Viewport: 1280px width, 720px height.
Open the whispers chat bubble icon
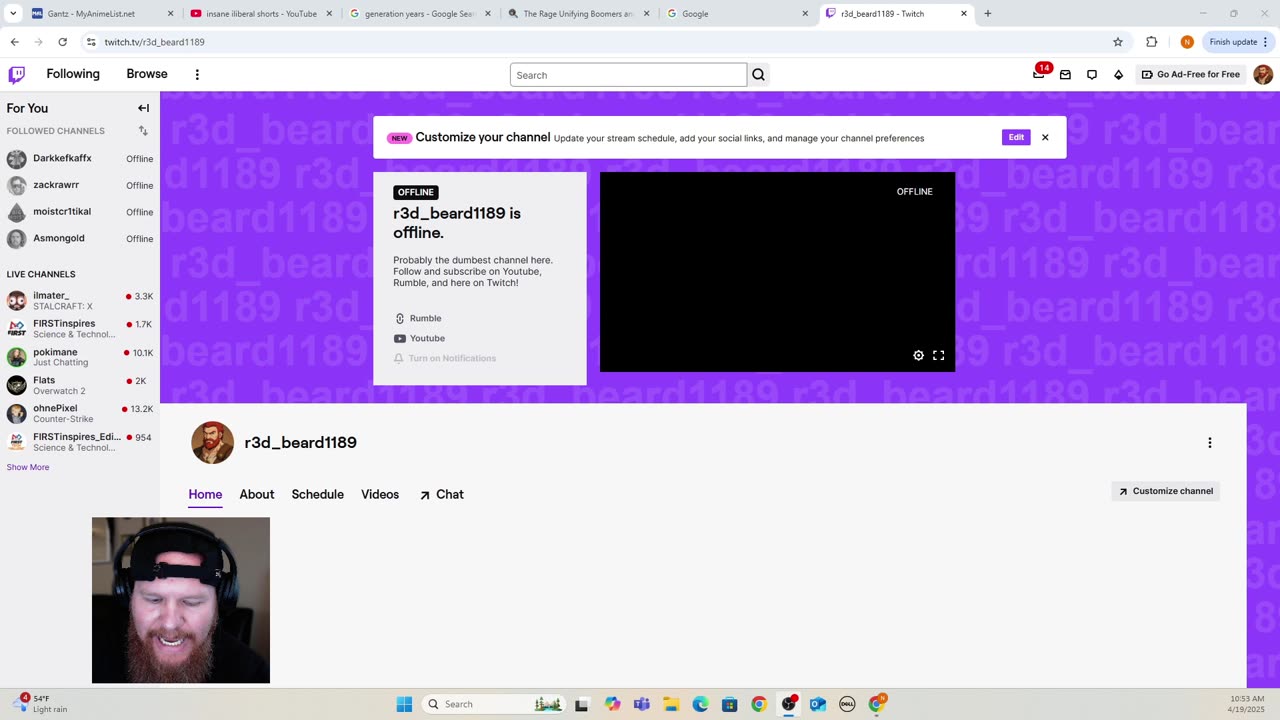pos(1092,74)
